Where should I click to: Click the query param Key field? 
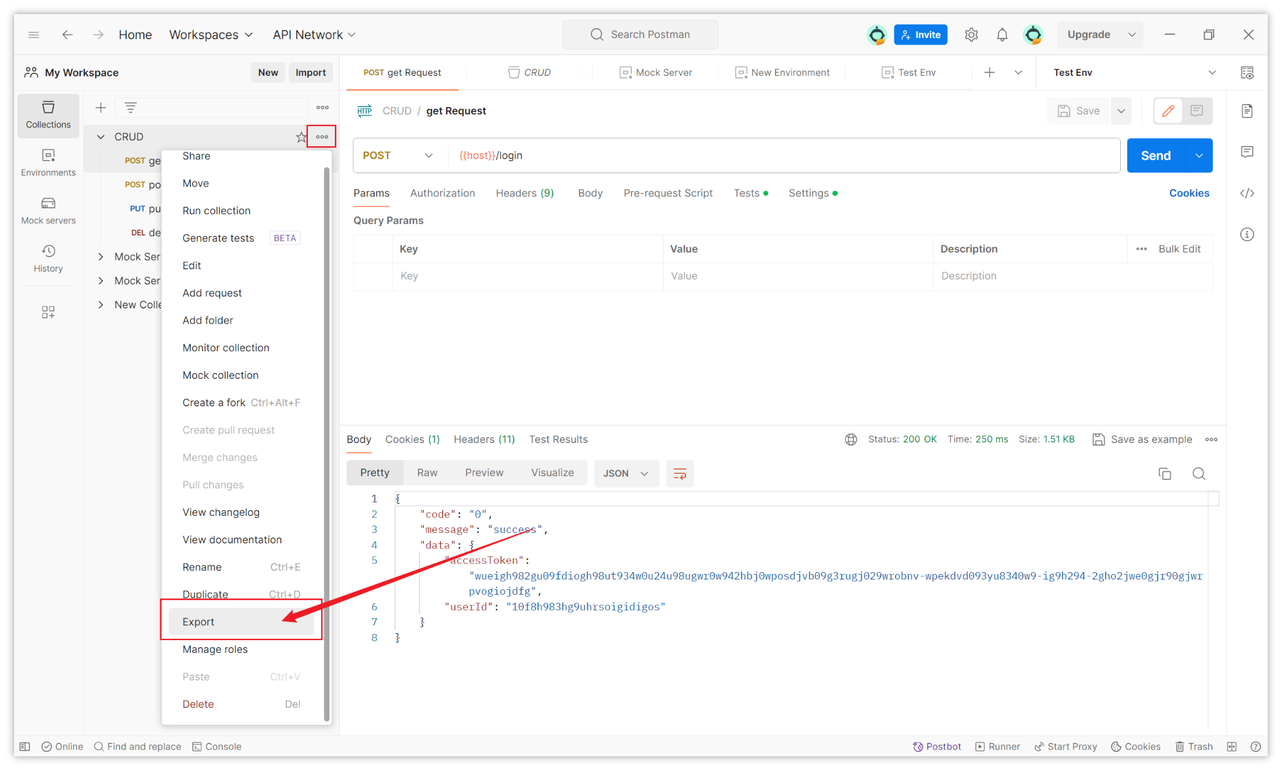[x=528, y=276]
